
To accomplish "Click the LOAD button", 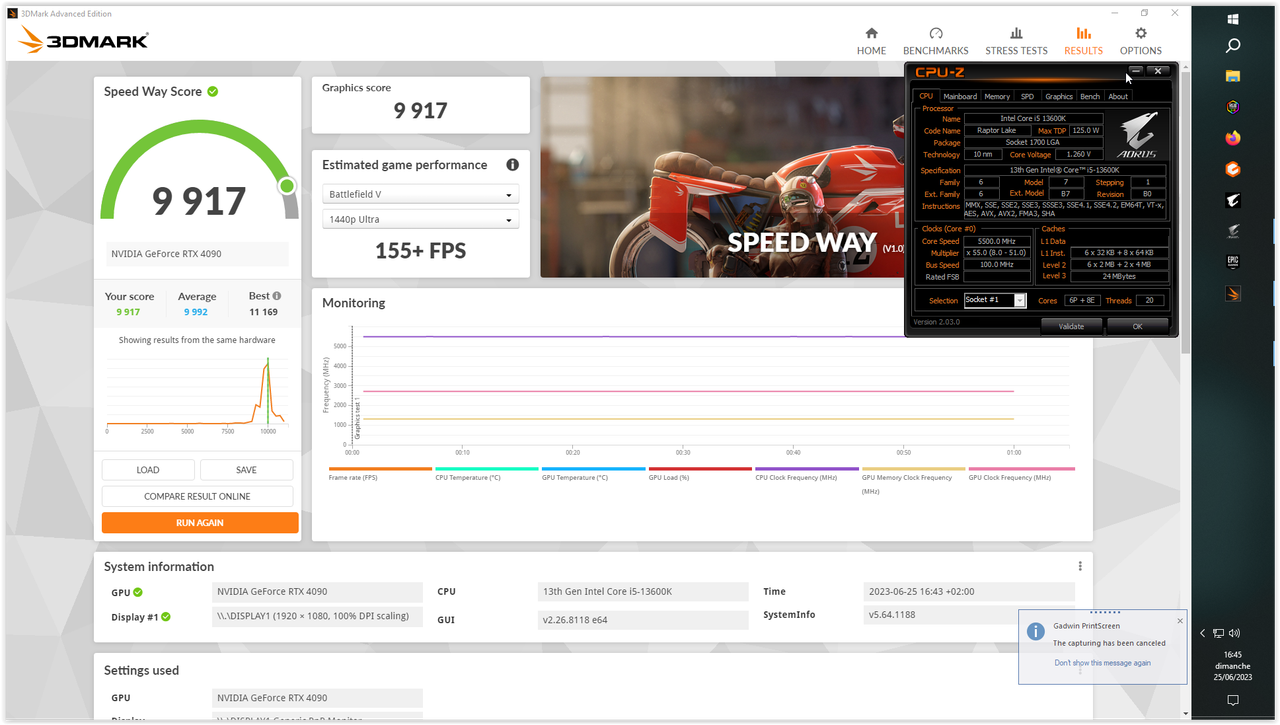I will (x=148, y=470).
